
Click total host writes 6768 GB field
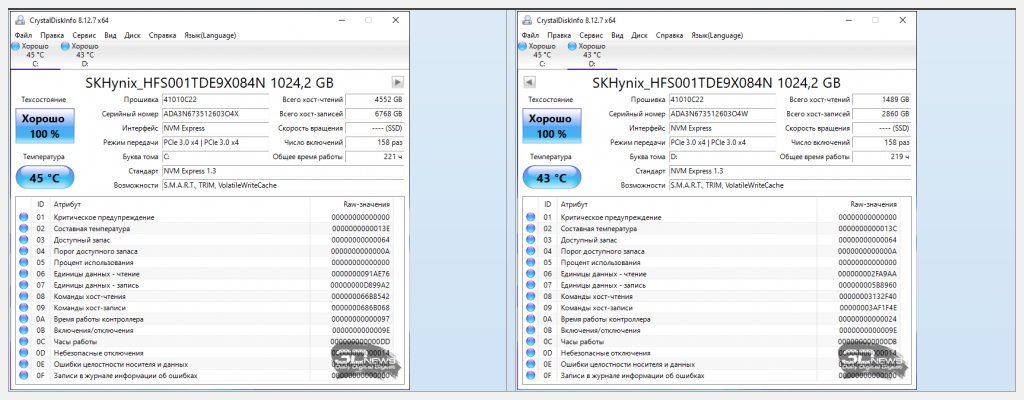[x=374, y=114]
